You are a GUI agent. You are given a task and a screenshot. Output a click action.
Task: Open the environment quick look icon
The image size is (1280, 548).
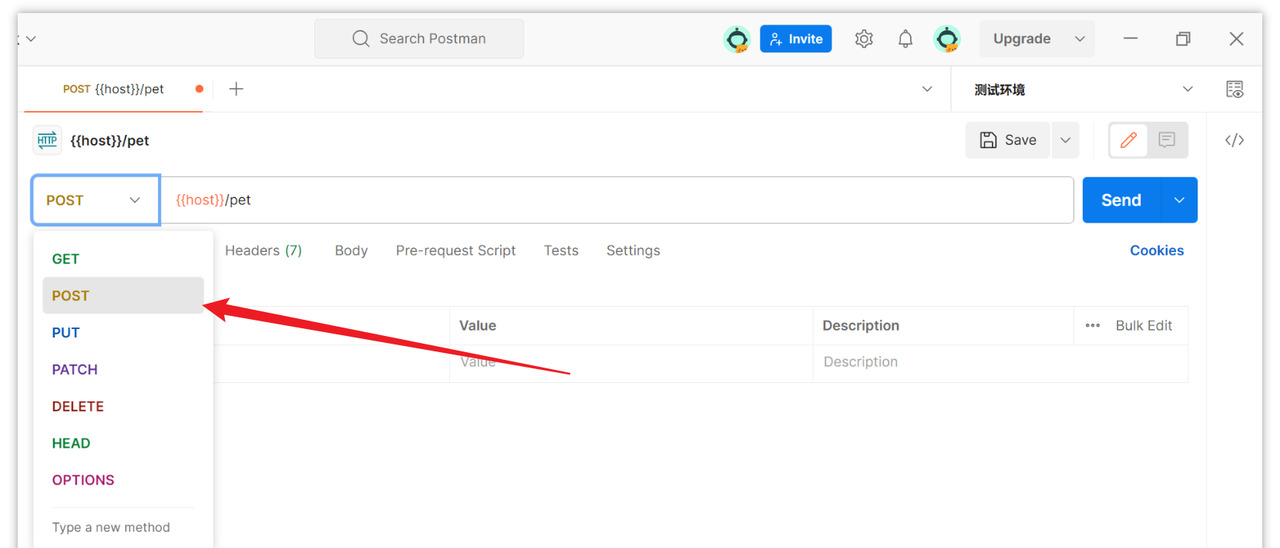pos(1235,89)
